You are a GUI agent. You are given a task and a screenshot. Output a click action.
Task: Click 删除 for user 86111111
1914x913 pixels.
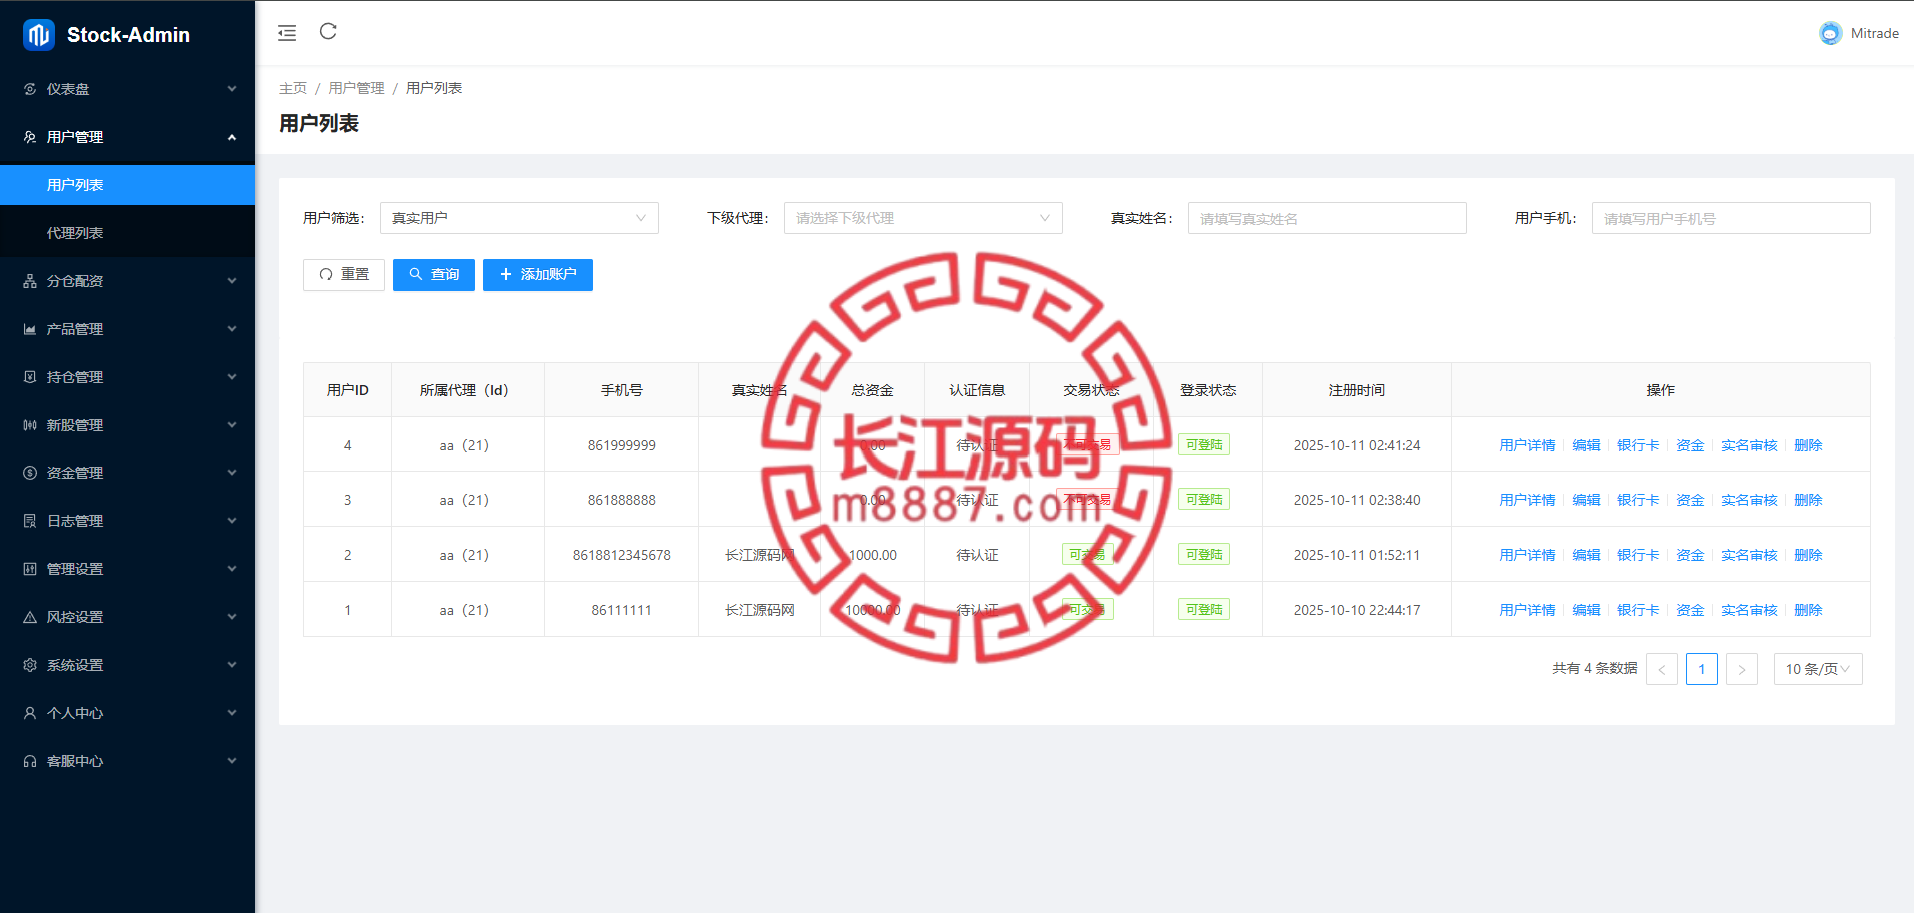click(x=1808, y=610)
